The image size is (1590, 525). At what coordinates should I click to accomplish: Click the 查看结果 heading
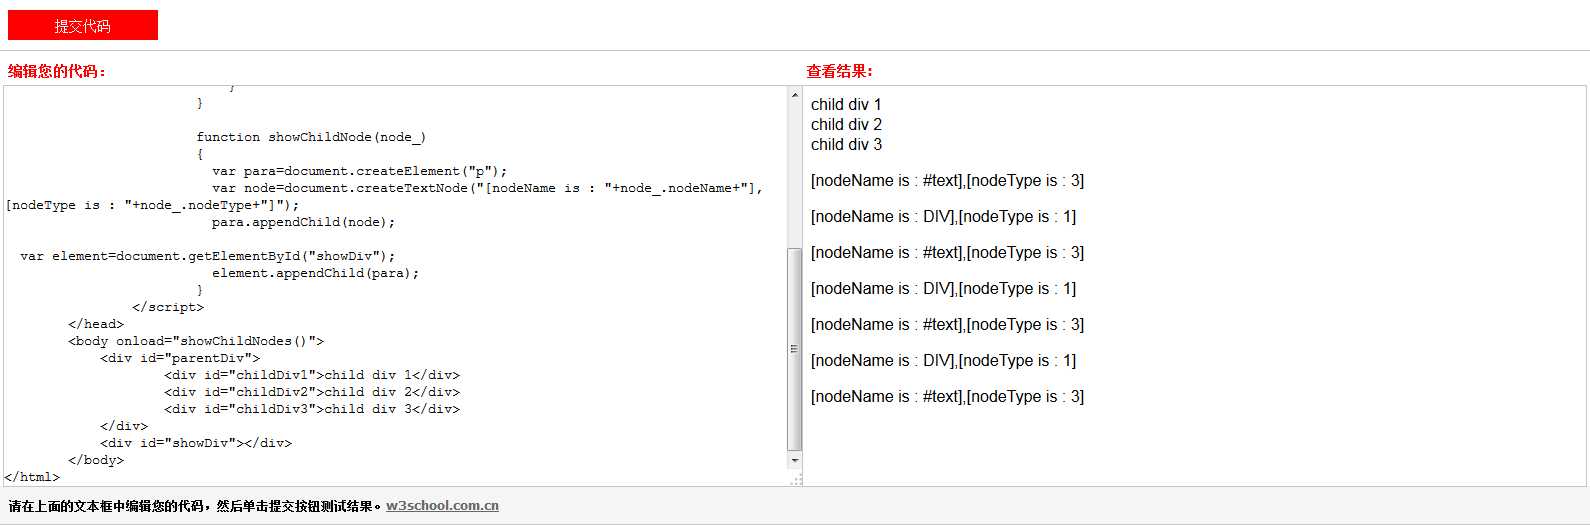pos(840,71)
